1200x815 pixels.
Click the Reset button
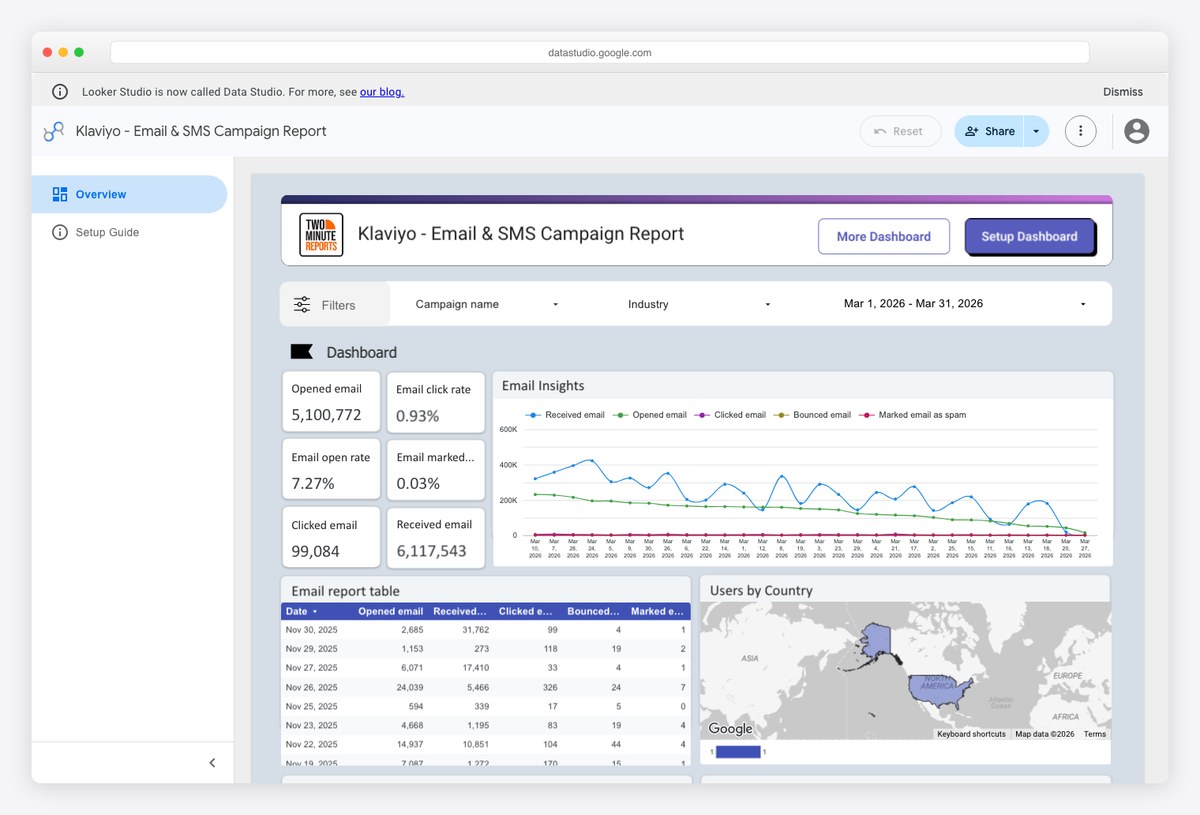900,131
